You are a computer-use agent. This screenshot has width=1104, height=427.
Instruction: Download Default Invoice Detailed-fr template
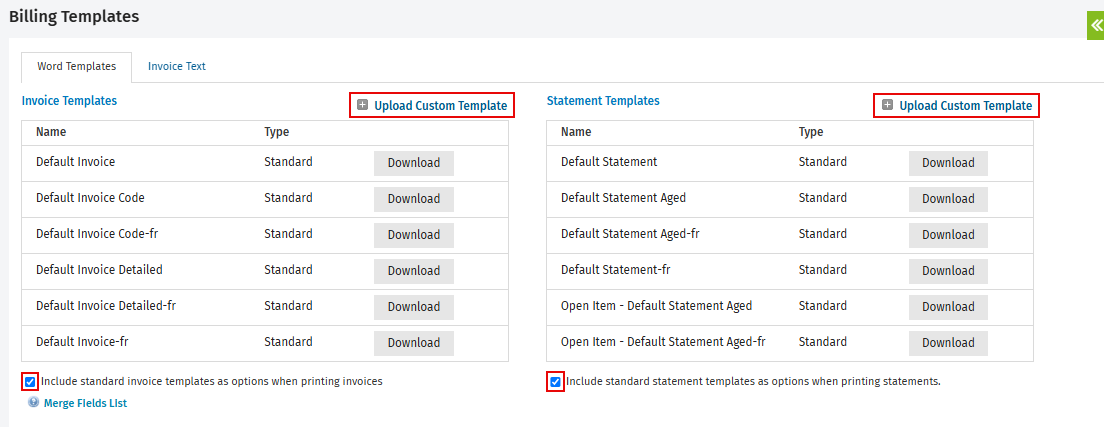[414, 307]
